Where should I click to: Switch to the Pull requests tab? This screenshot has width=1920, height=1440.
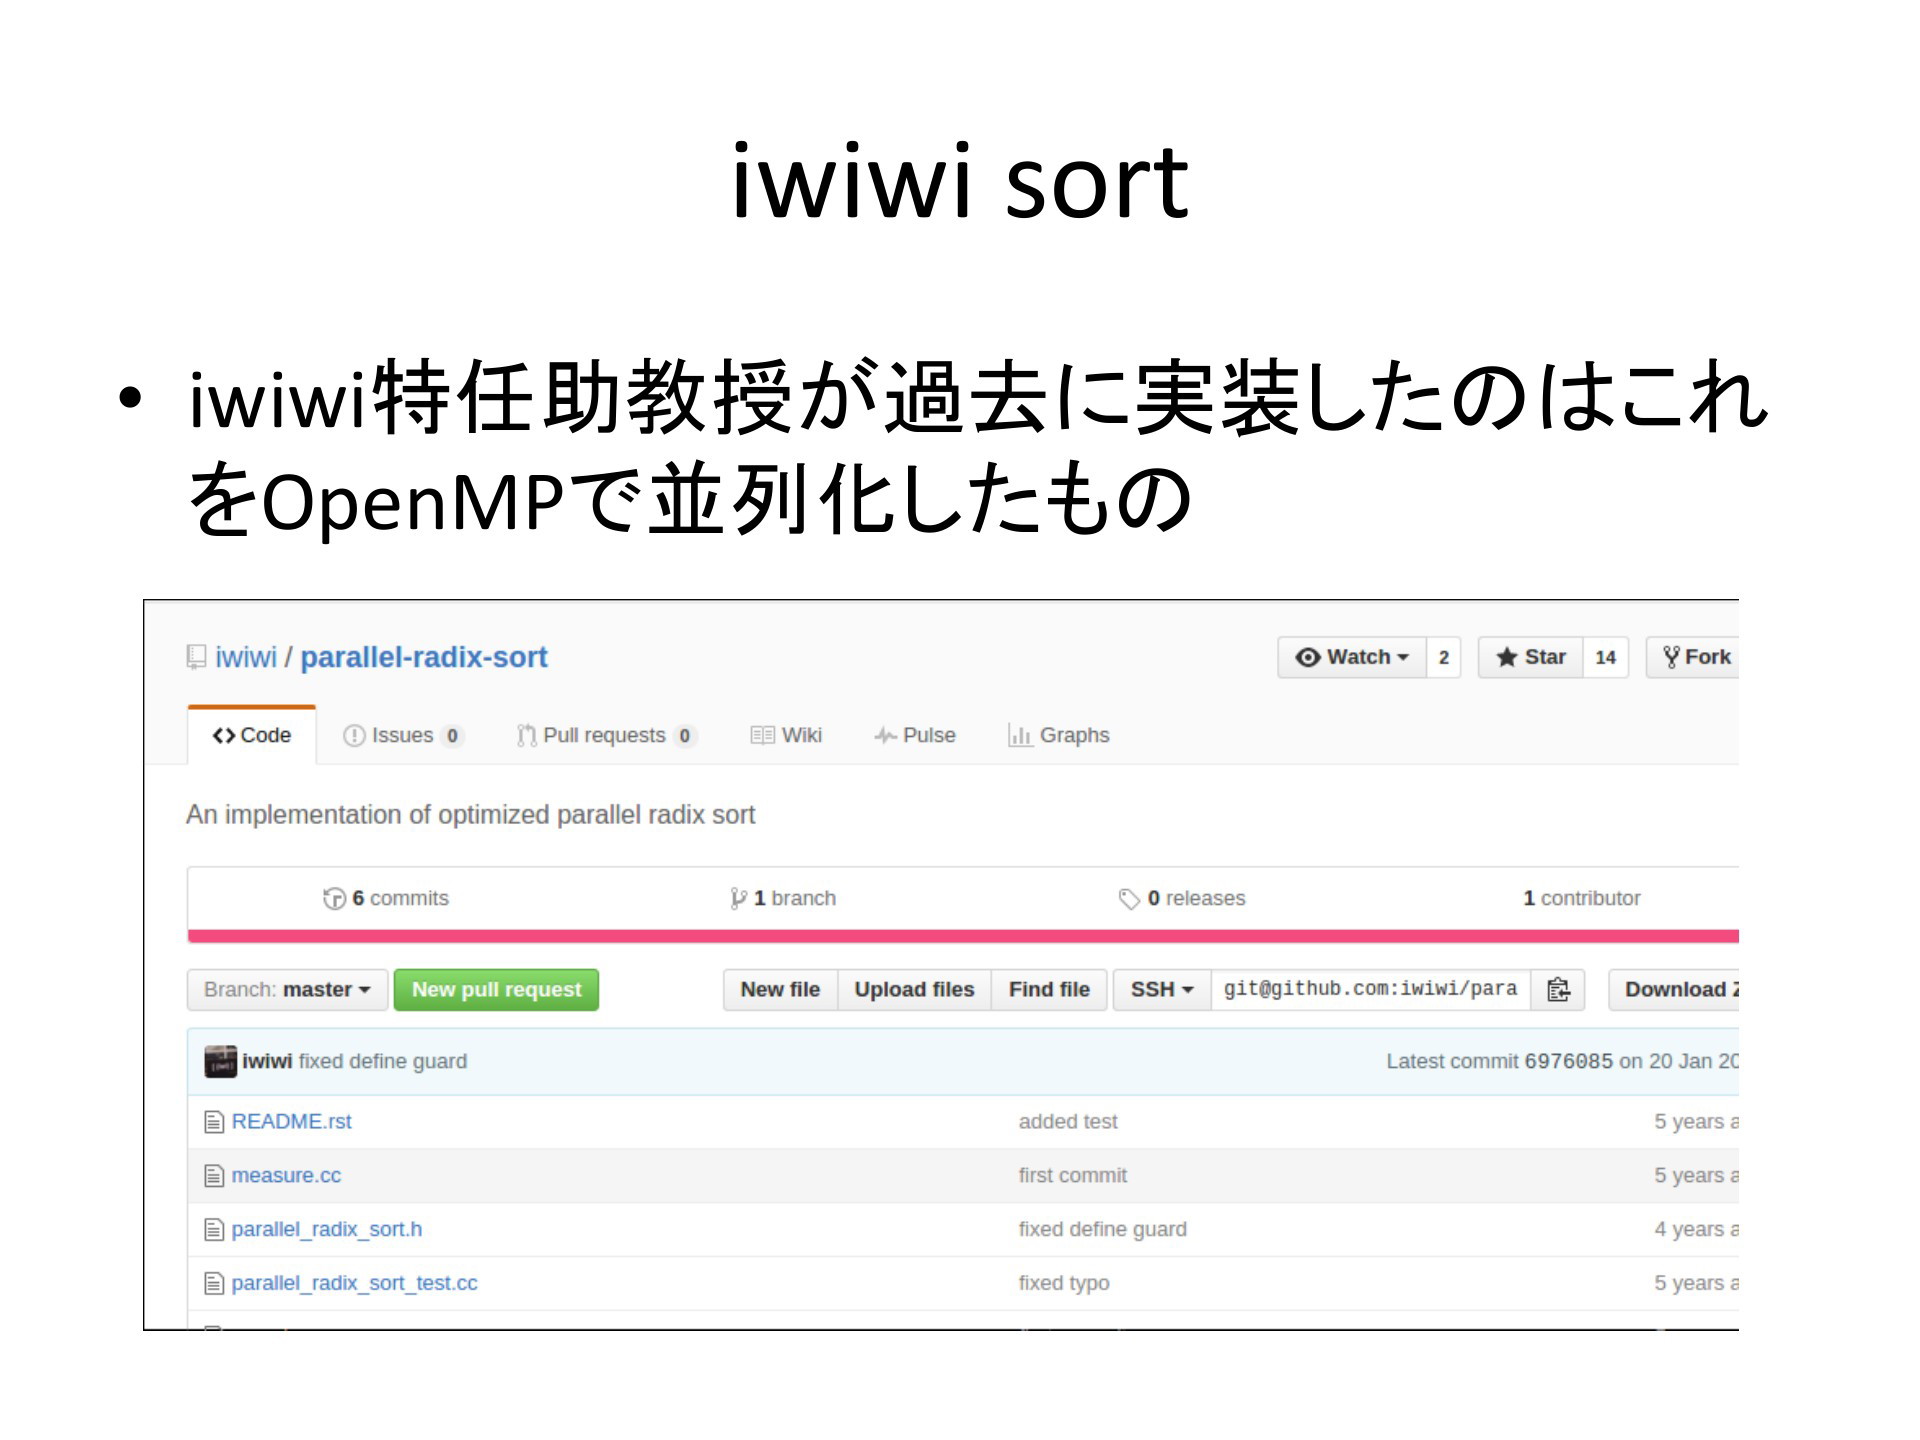606,735
